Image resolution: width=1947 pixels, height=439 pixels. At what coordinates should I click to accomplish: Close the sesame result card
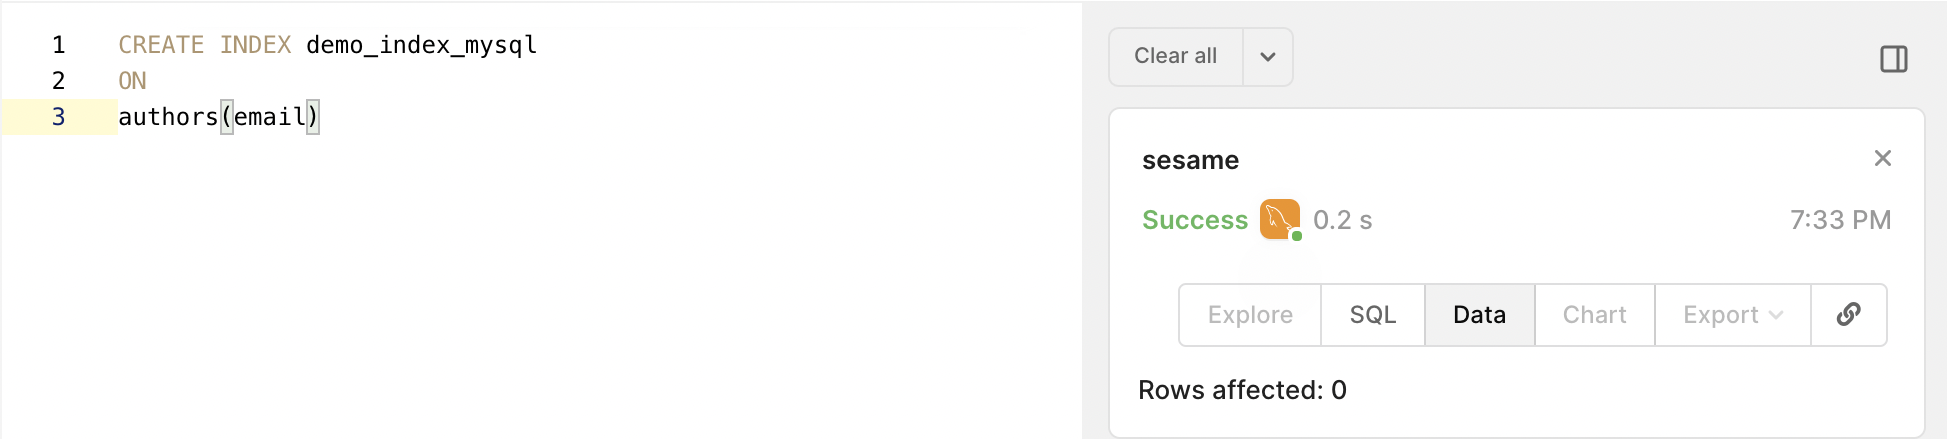pyautogui.click(x=1882, y=158)
